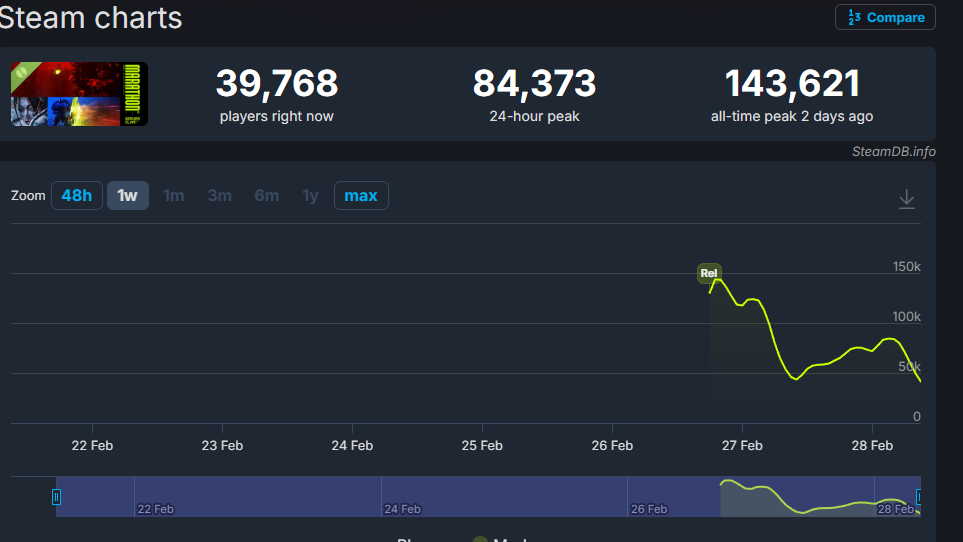
Task: Click the 39,768 players right now value
Action: click(x=277, y=83)
